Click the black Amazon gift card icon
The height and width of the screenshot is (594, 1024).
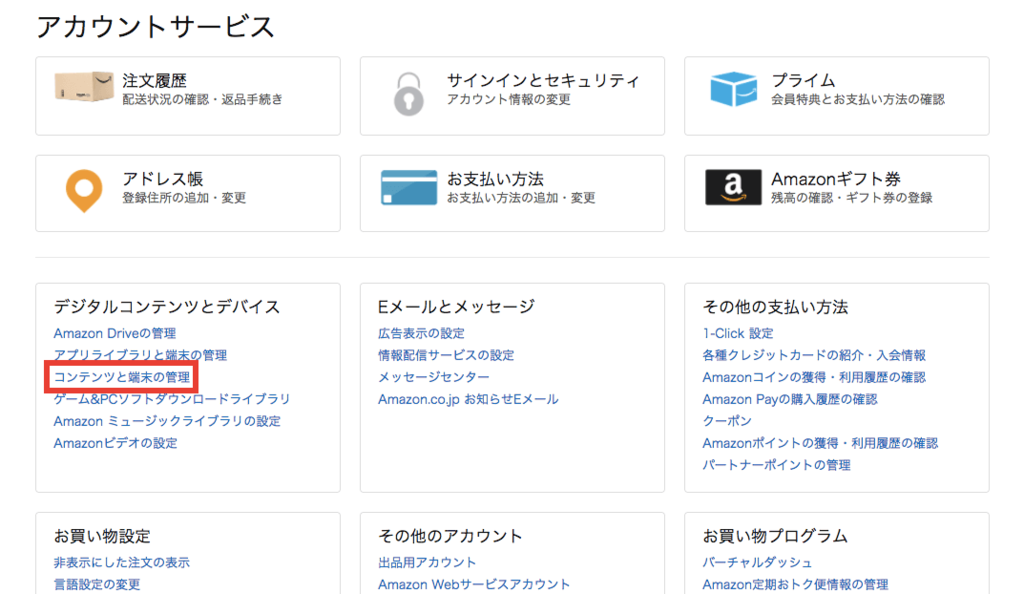[733, 187]
